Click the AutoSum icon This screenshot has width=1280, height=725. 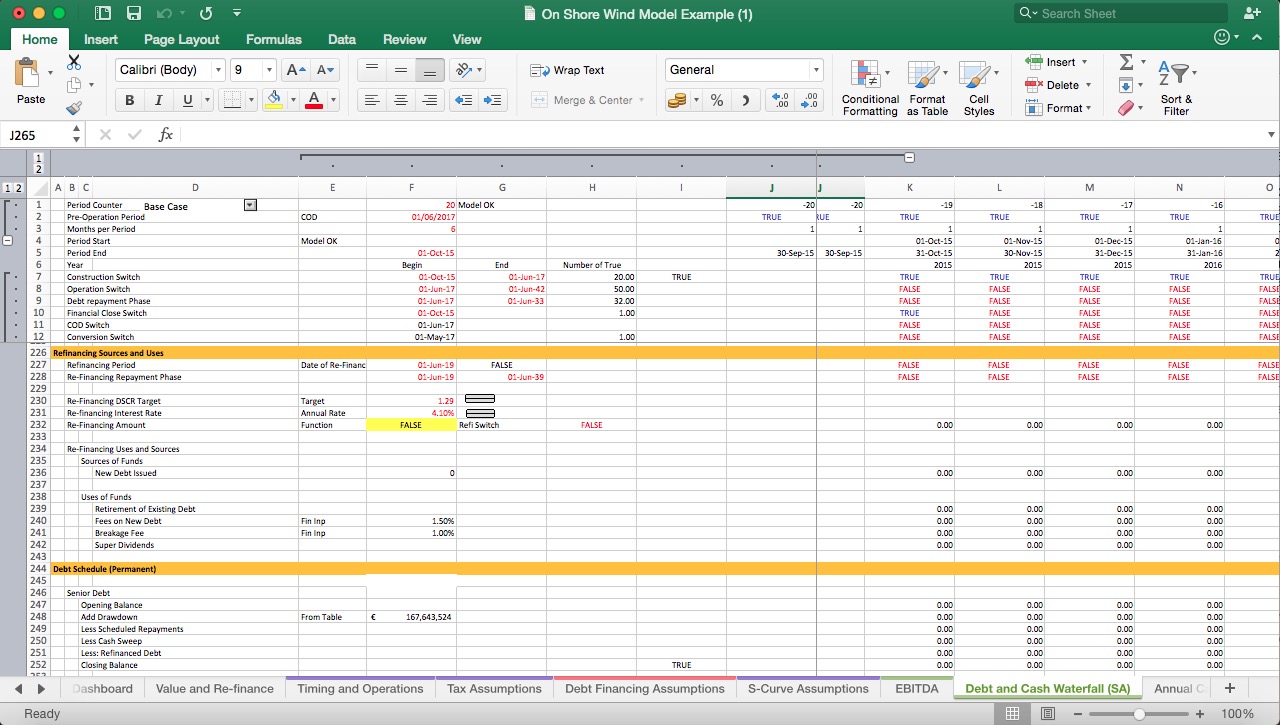(1128, 63)
